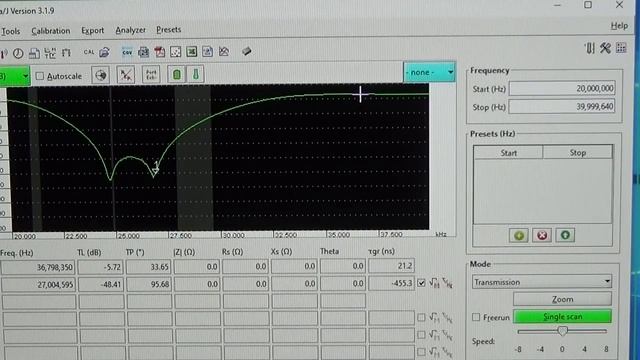Open the Export menu
This screenshot has height=360, width=640.
93,31
